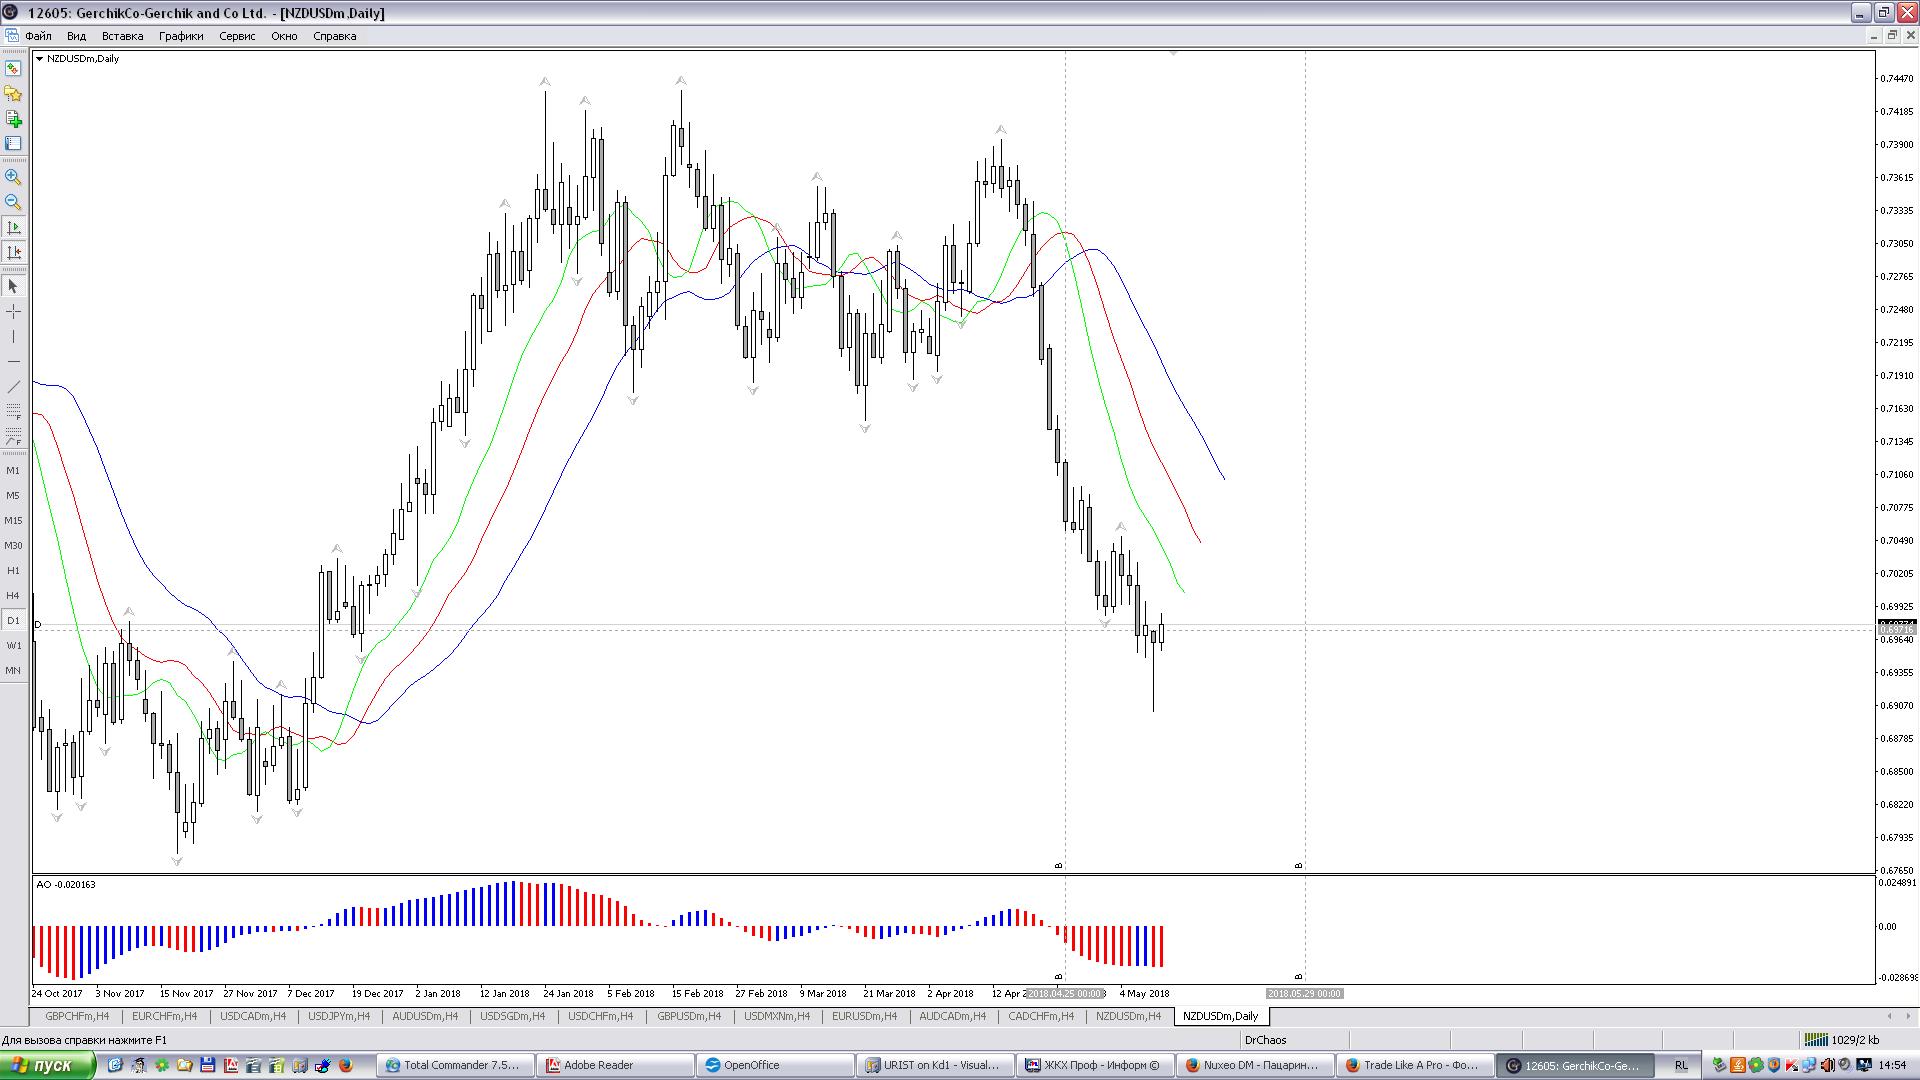Switch chart to H4 timeframe
This screenshot has width=1920, height=1080.
pyautogui.click(x=13, y=595)
